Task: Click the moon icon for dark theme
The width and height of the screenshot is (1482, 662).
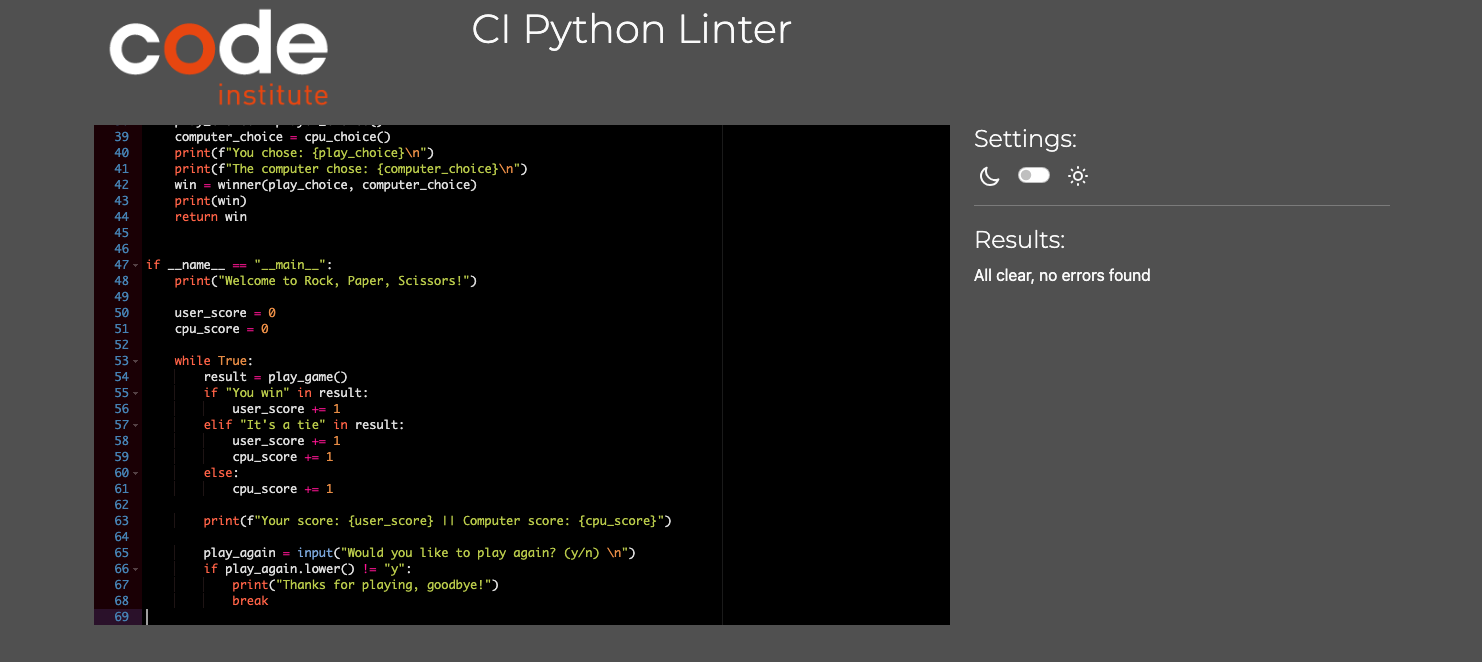Action: pyautogui.click(x=989, y=176)
